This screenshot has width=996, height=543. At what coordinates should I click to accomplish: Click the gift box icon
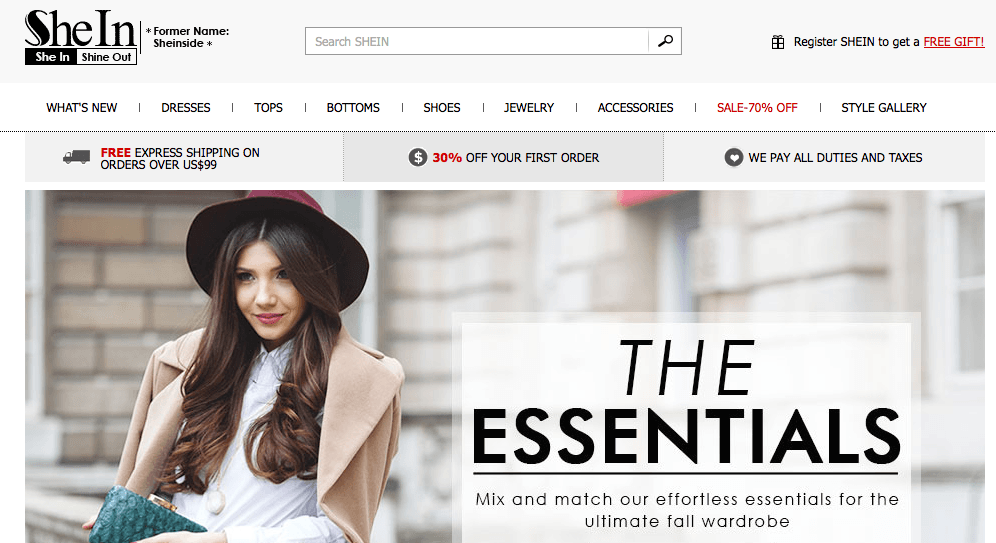click(x=777, y=43)
